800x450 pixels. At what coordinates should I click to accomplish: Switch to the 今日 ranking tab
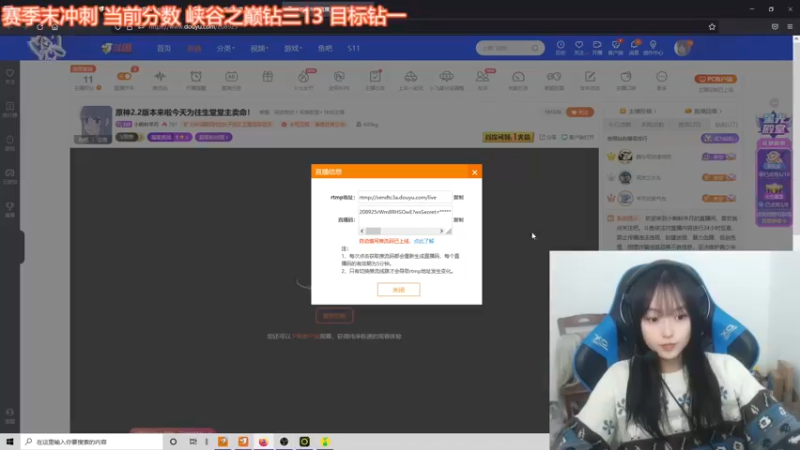point(619,124)
